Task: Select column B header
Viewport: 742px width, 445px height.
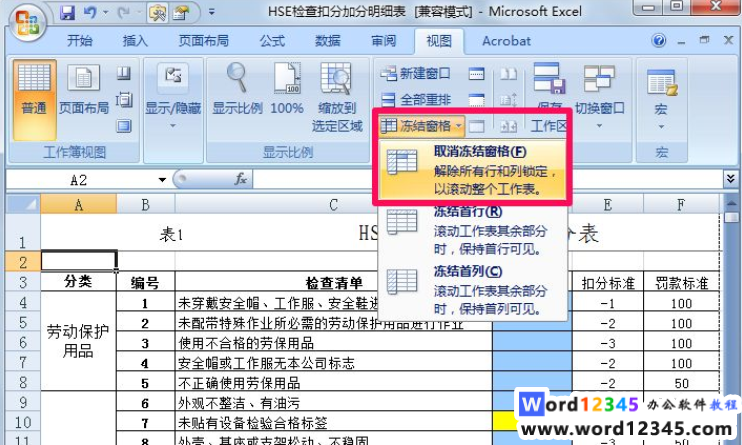Action: pos(145,205)
